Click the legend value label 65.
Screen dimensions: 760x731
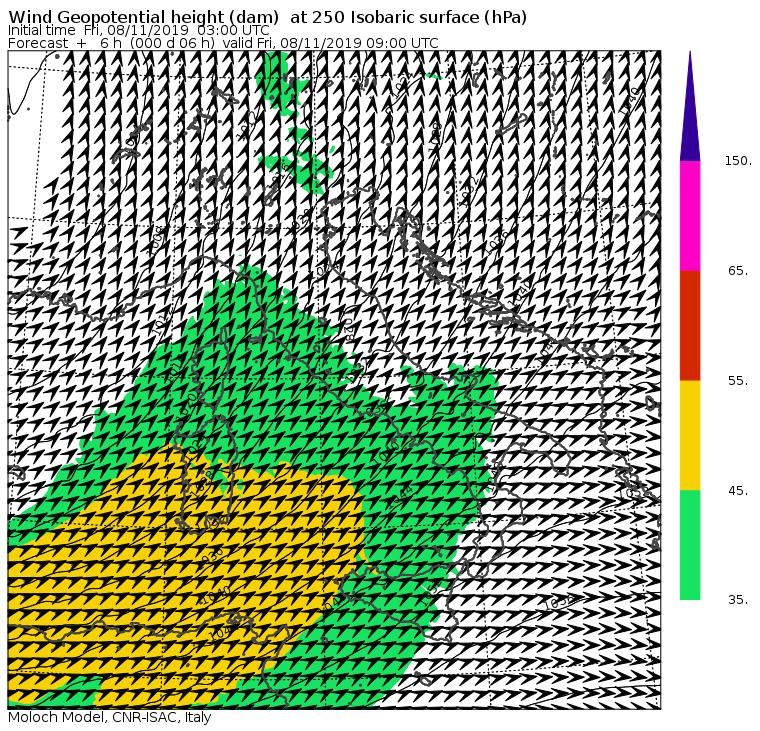click(x=740, y=271)
